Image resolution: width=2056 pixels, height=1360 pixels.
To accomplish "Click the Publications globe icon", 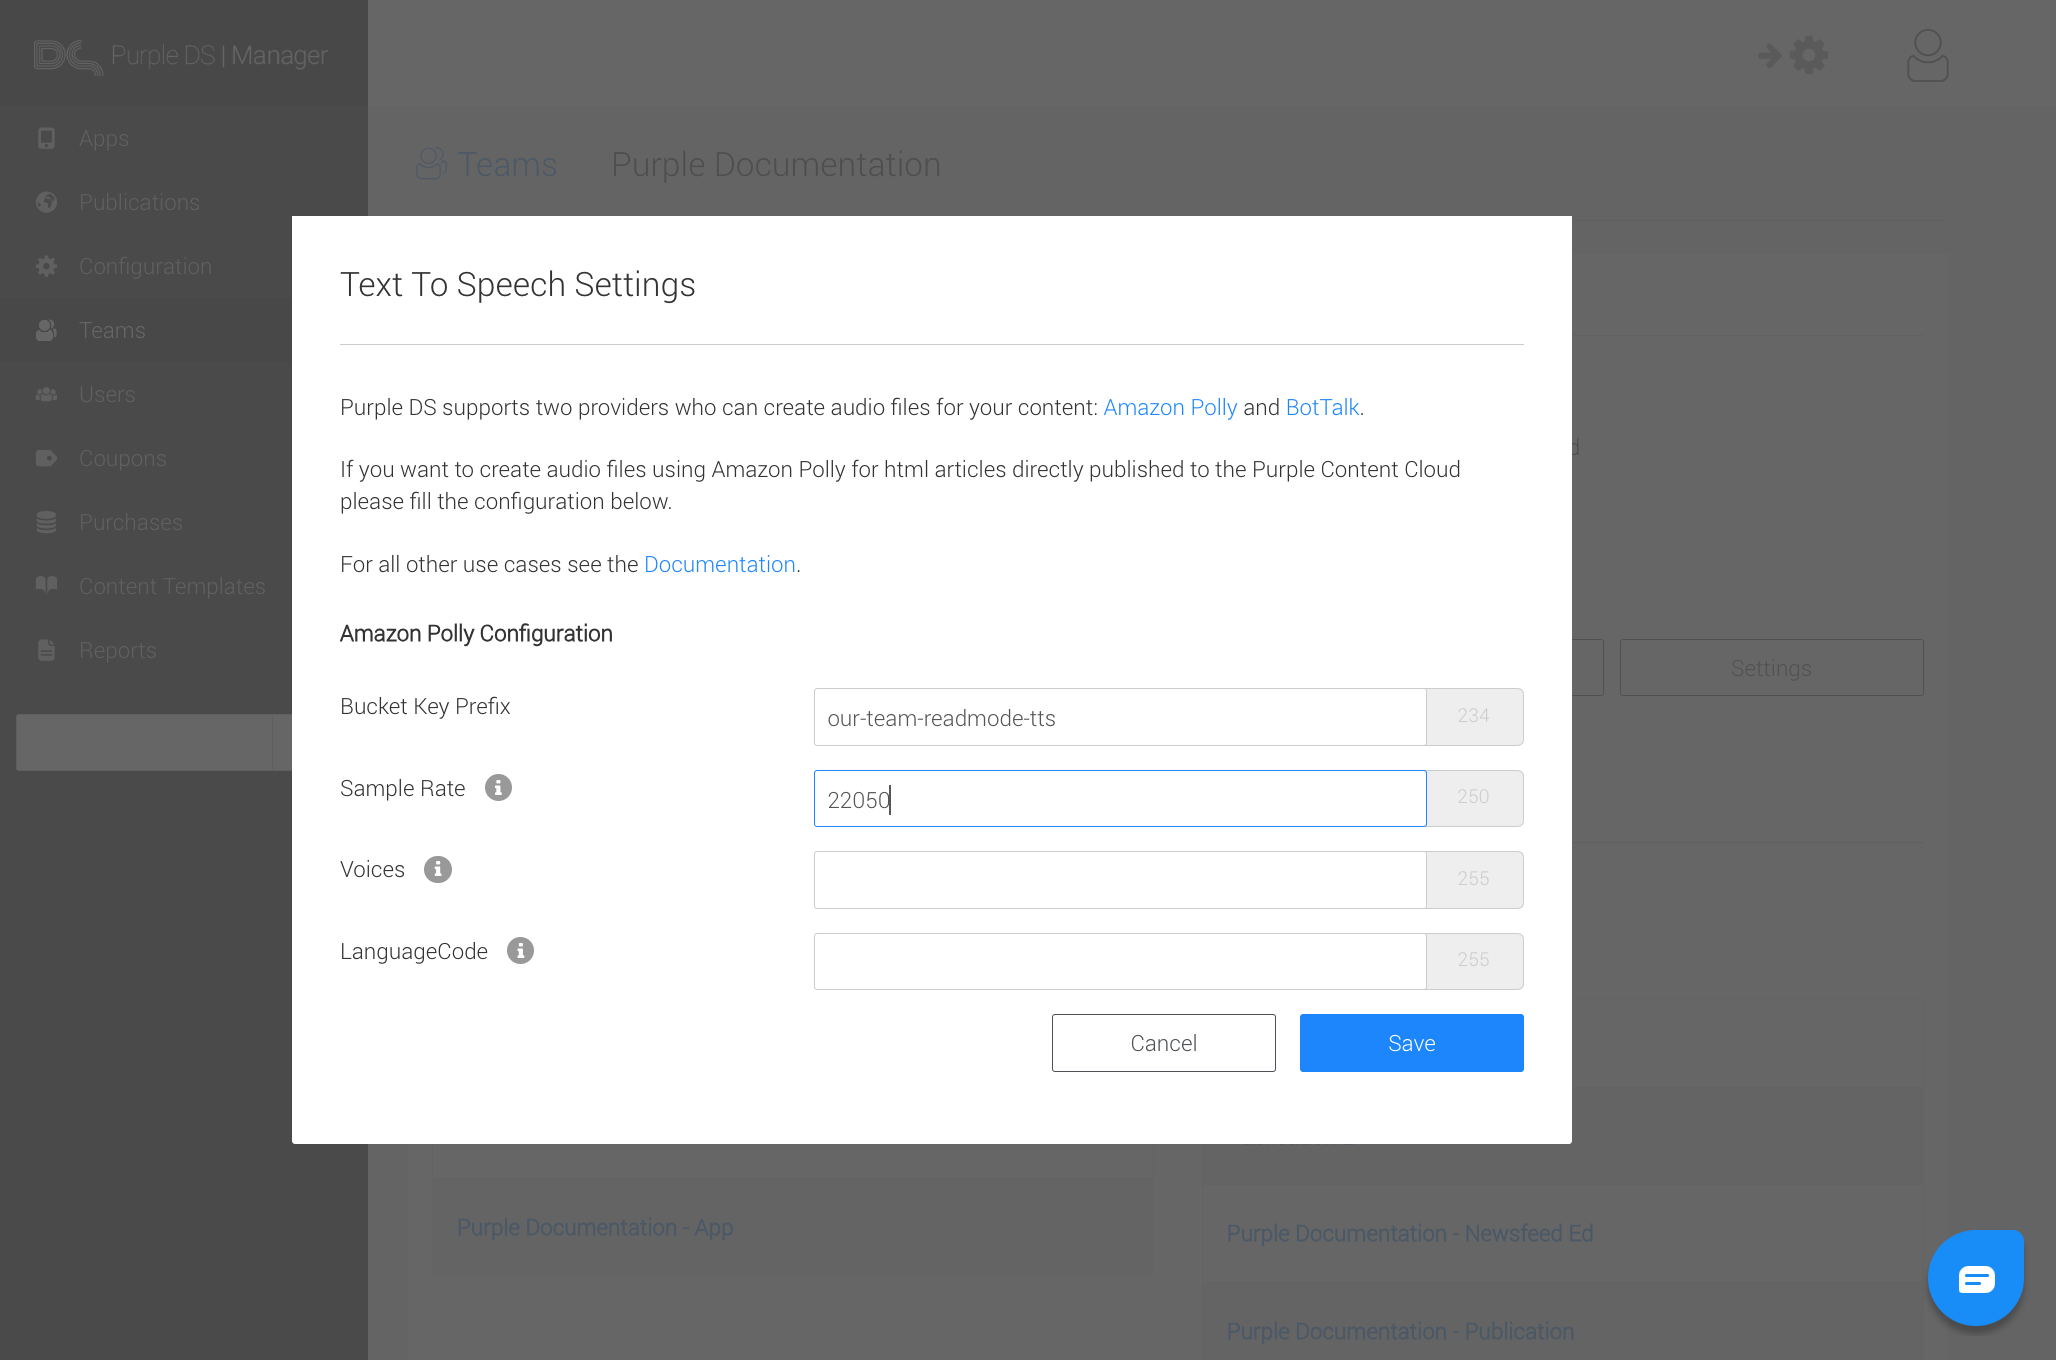I will pos(46,202).
